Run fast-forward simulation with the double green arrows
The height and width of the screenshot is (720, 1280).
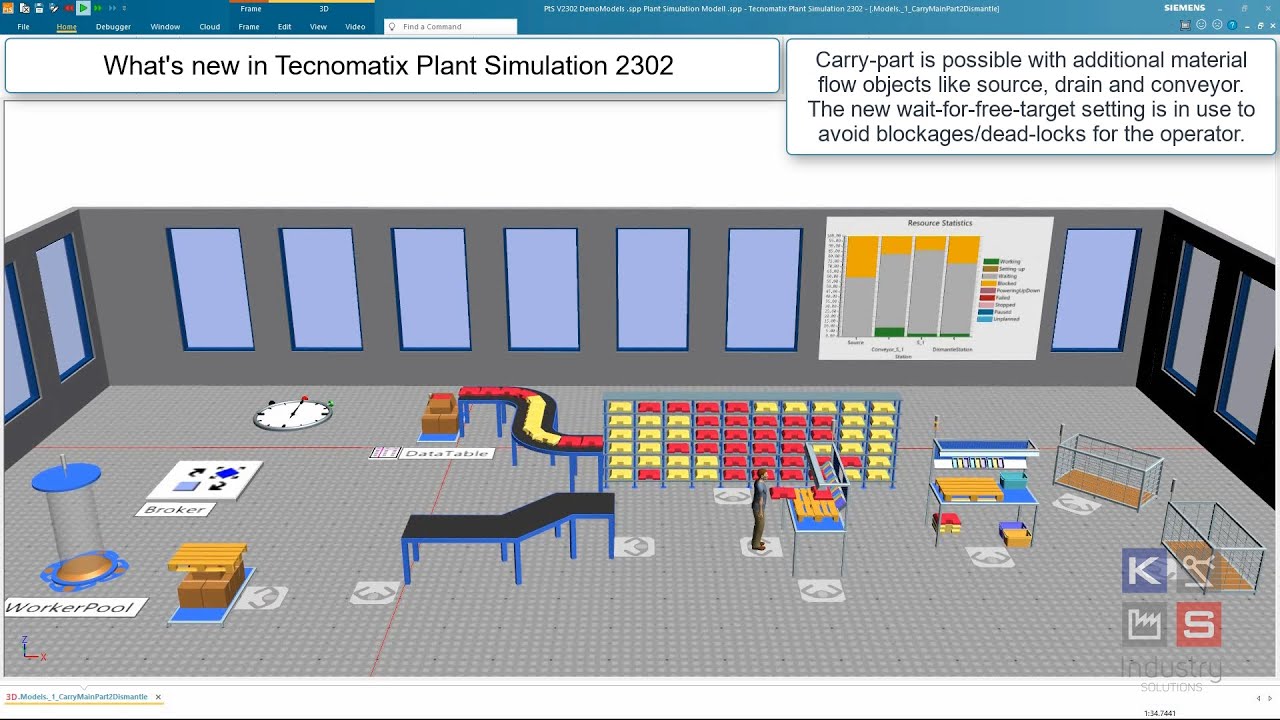[98, 8]
